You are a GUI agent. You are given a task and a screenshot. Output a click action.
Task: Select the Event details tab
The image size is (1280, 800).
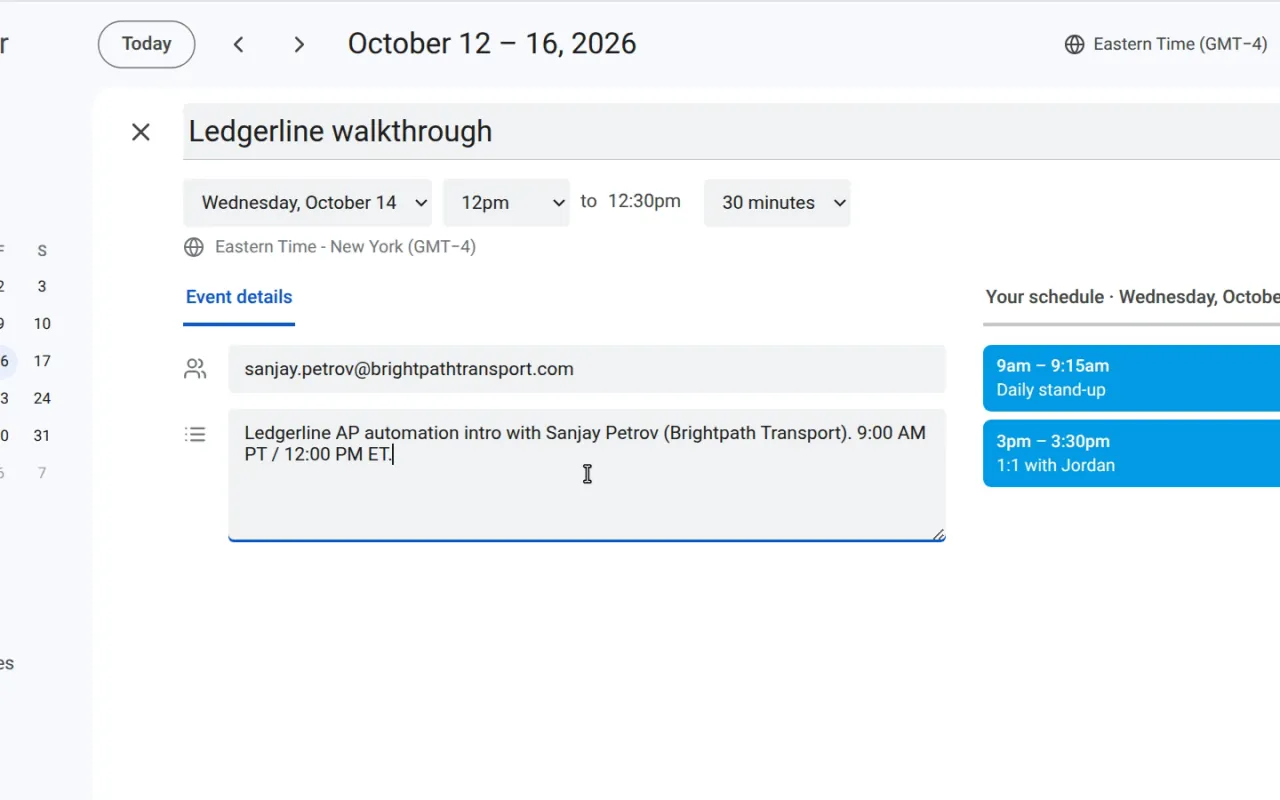pos(239,297)
